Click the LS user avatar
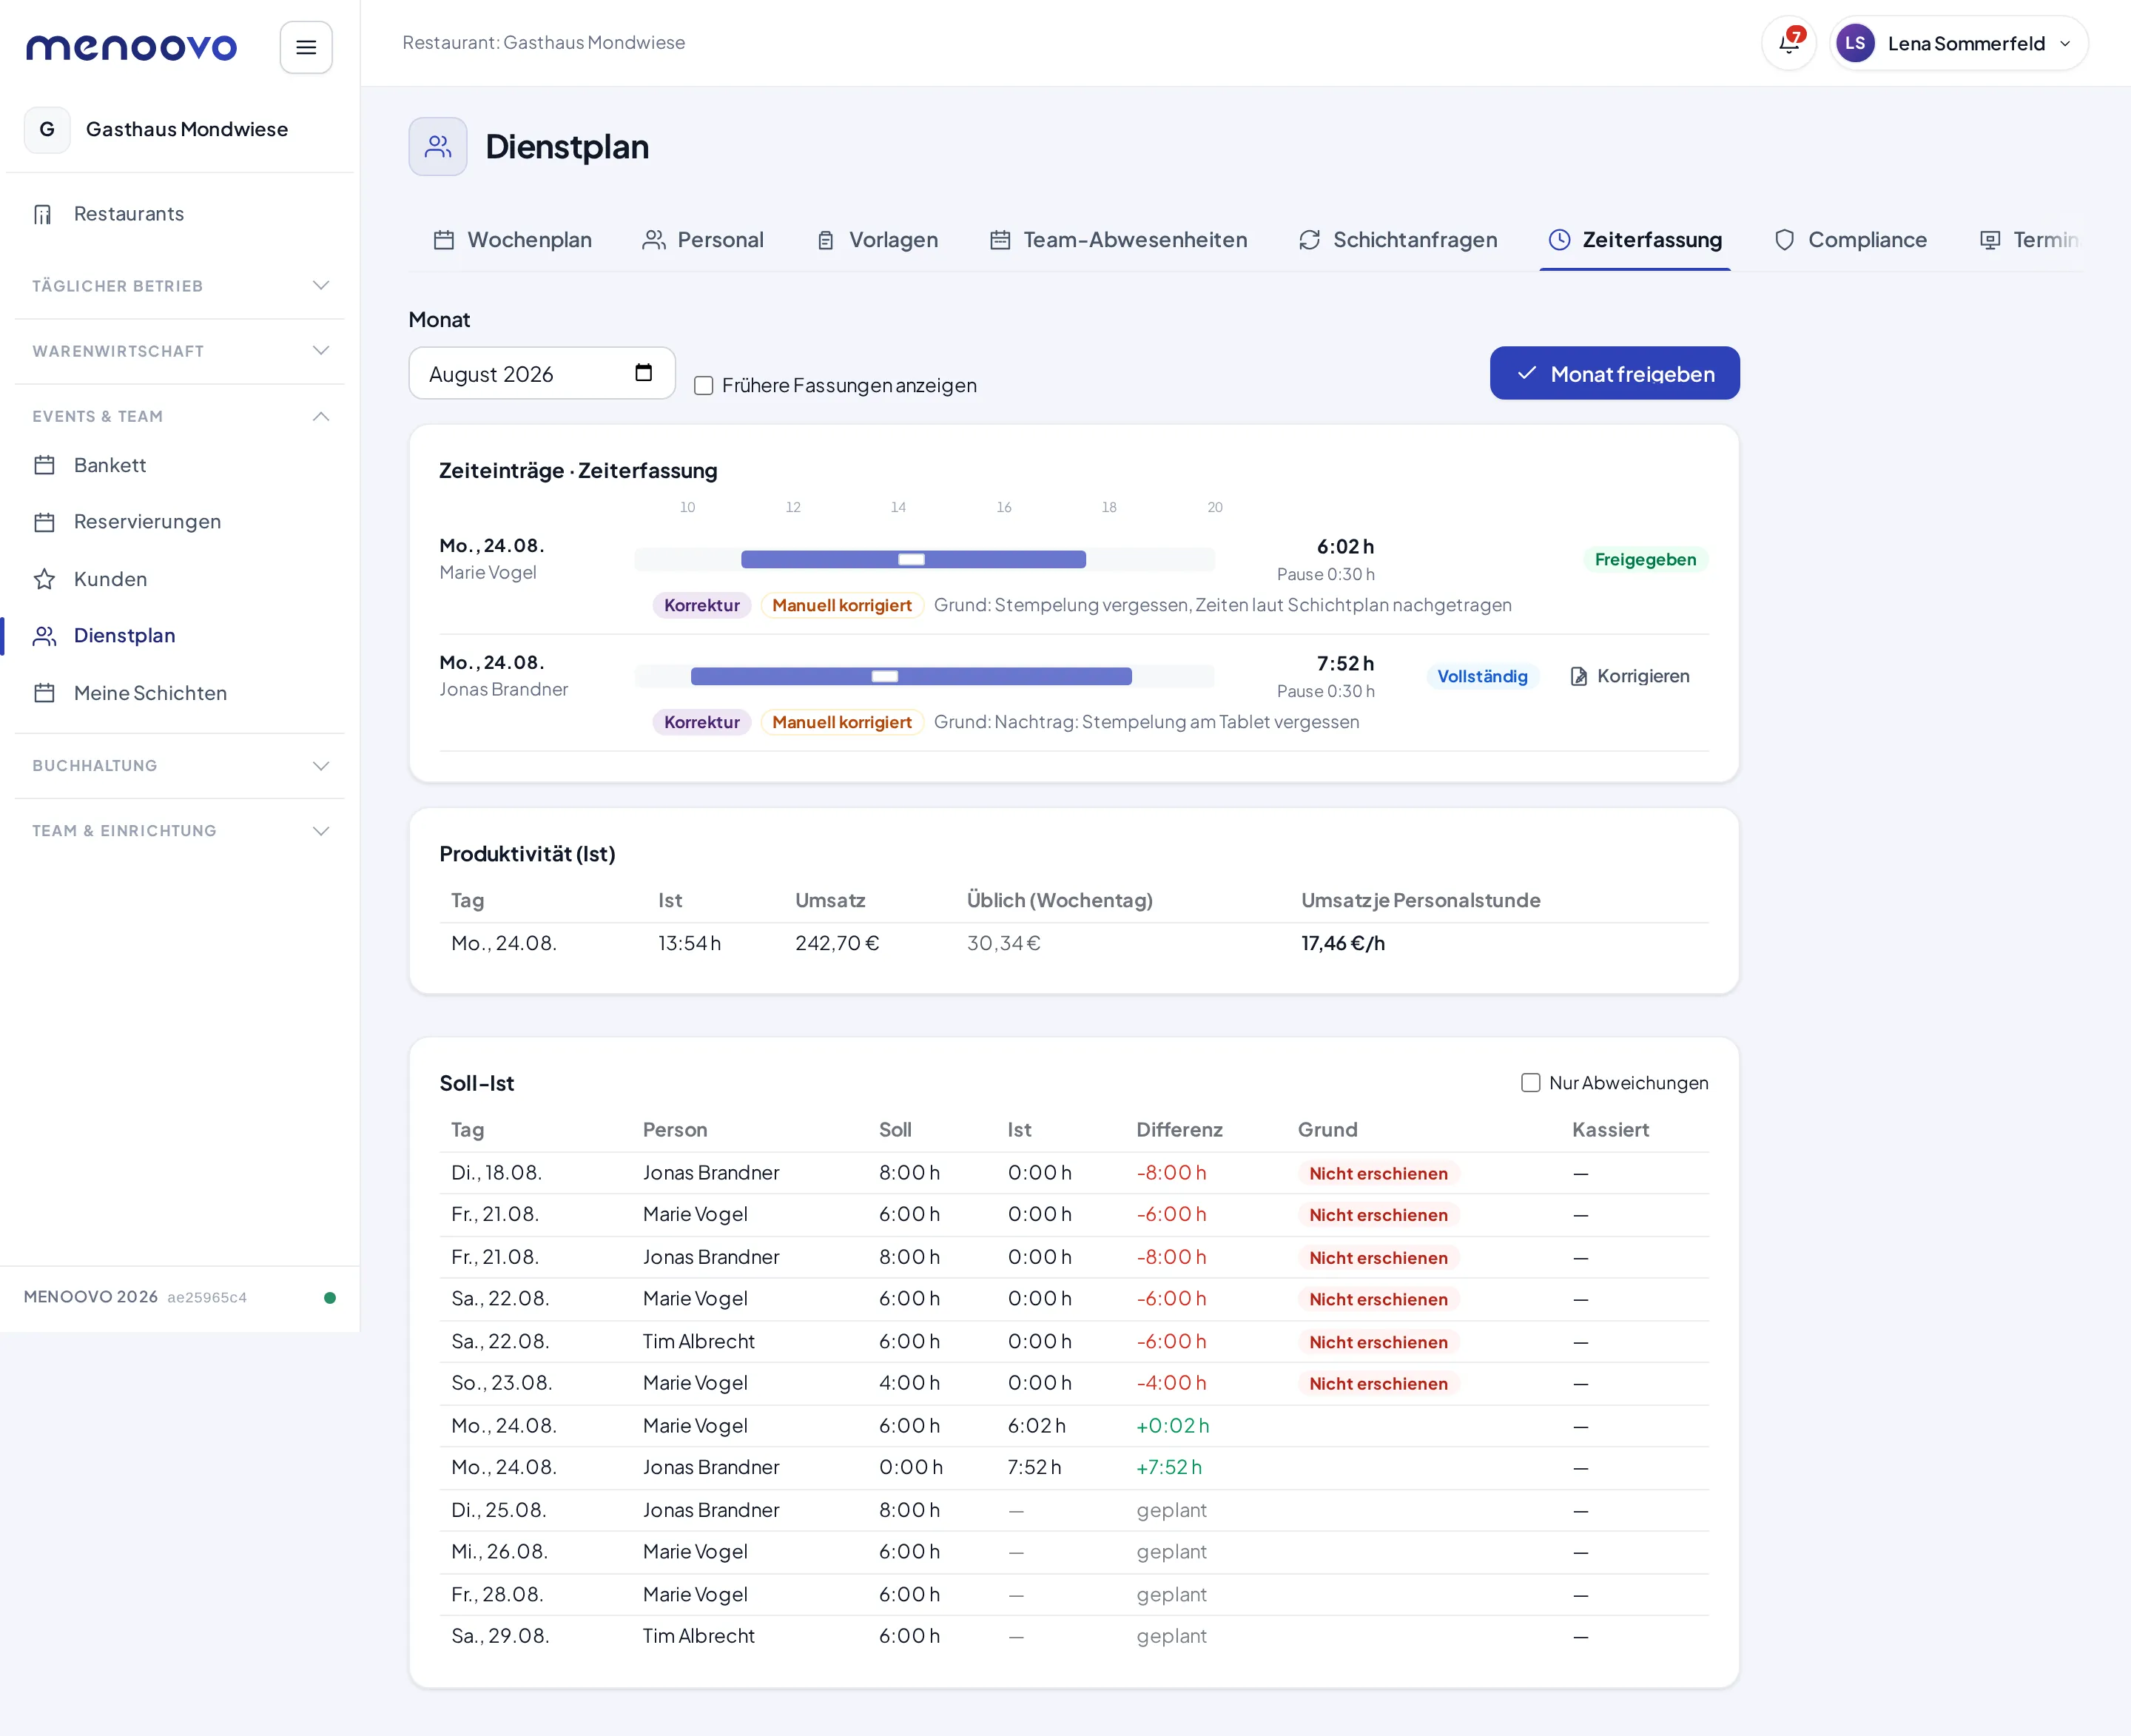Image resolution: width=2131 pixels, height=1736 pixels. click(x=1855, y=43)
